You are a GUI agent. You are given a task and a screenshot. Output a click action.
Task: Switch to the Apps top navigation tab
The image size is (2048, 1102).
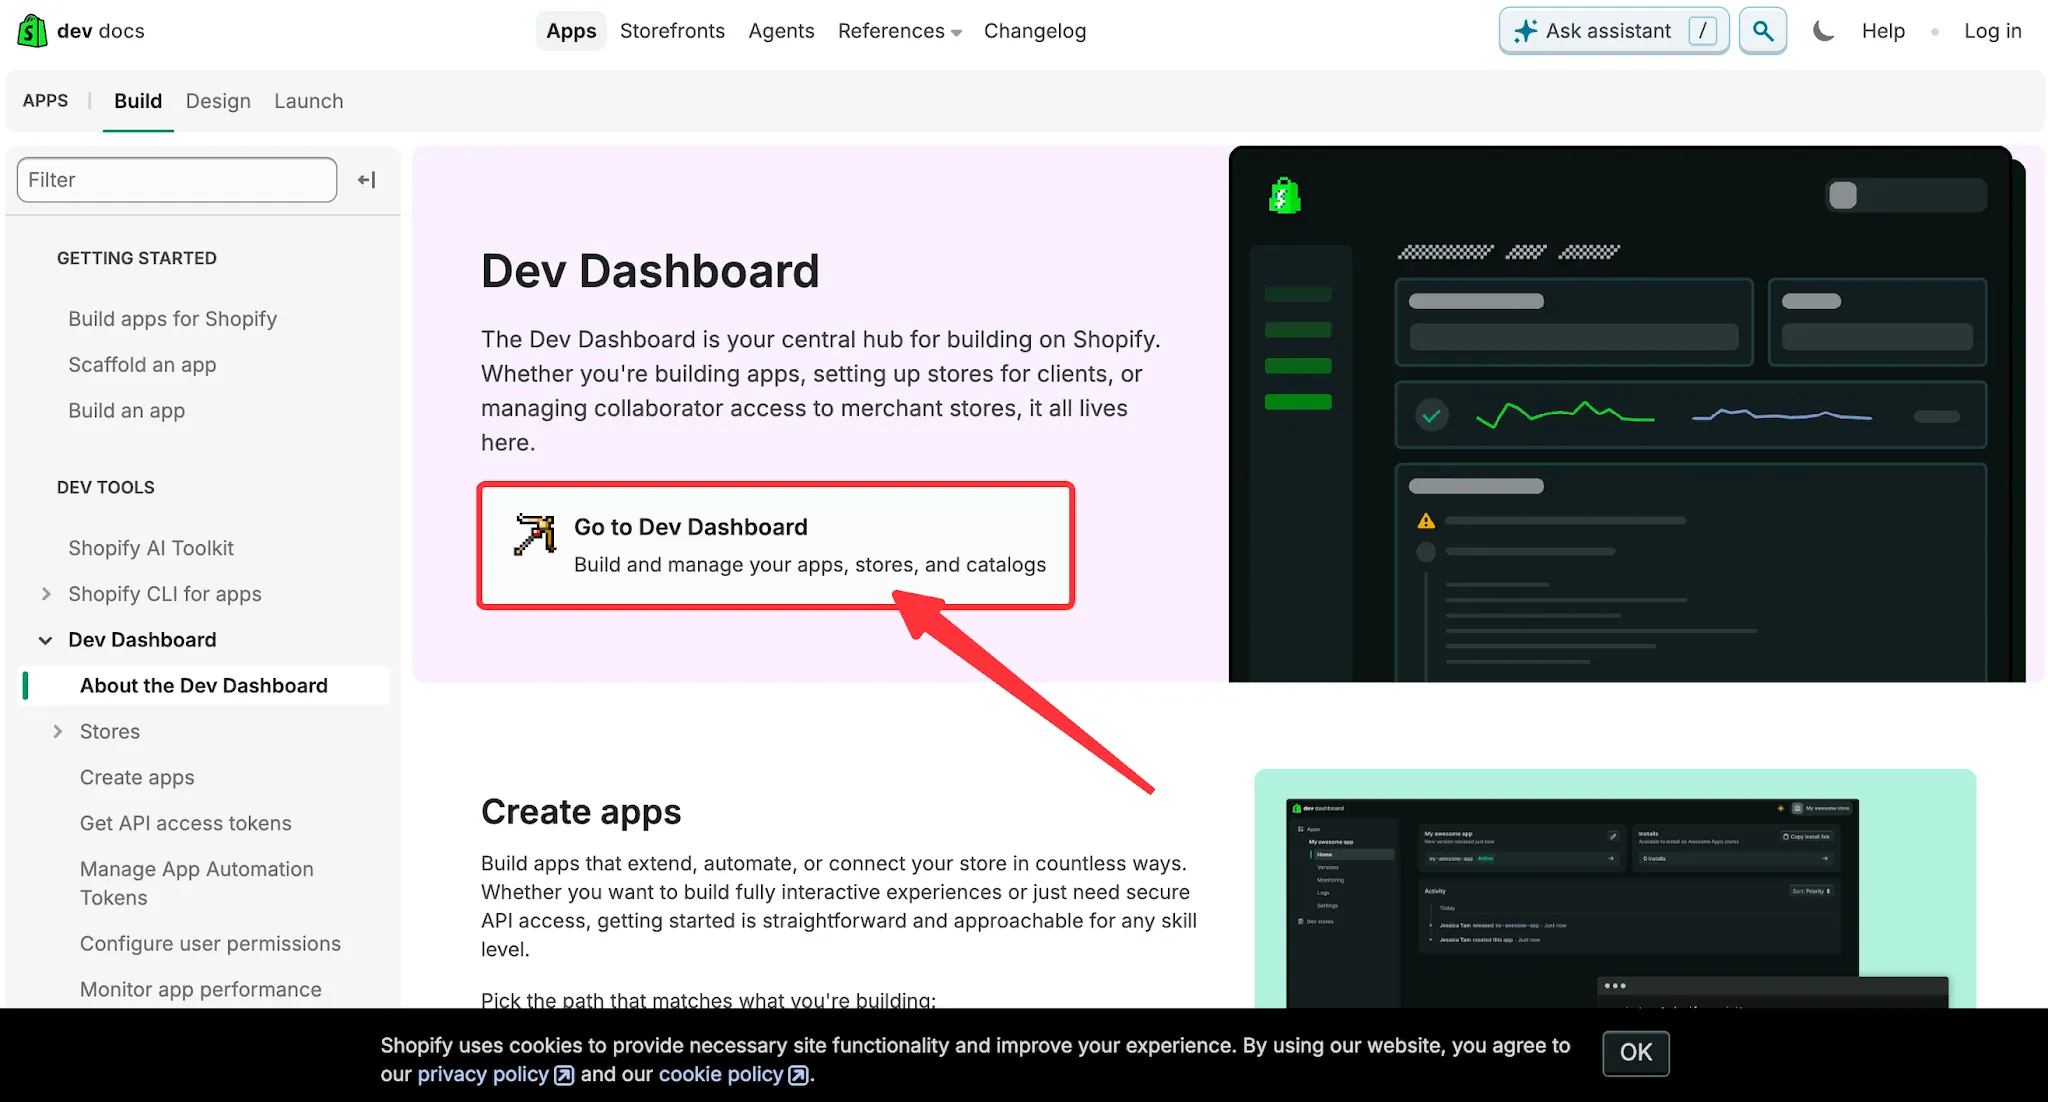[571, 31]
